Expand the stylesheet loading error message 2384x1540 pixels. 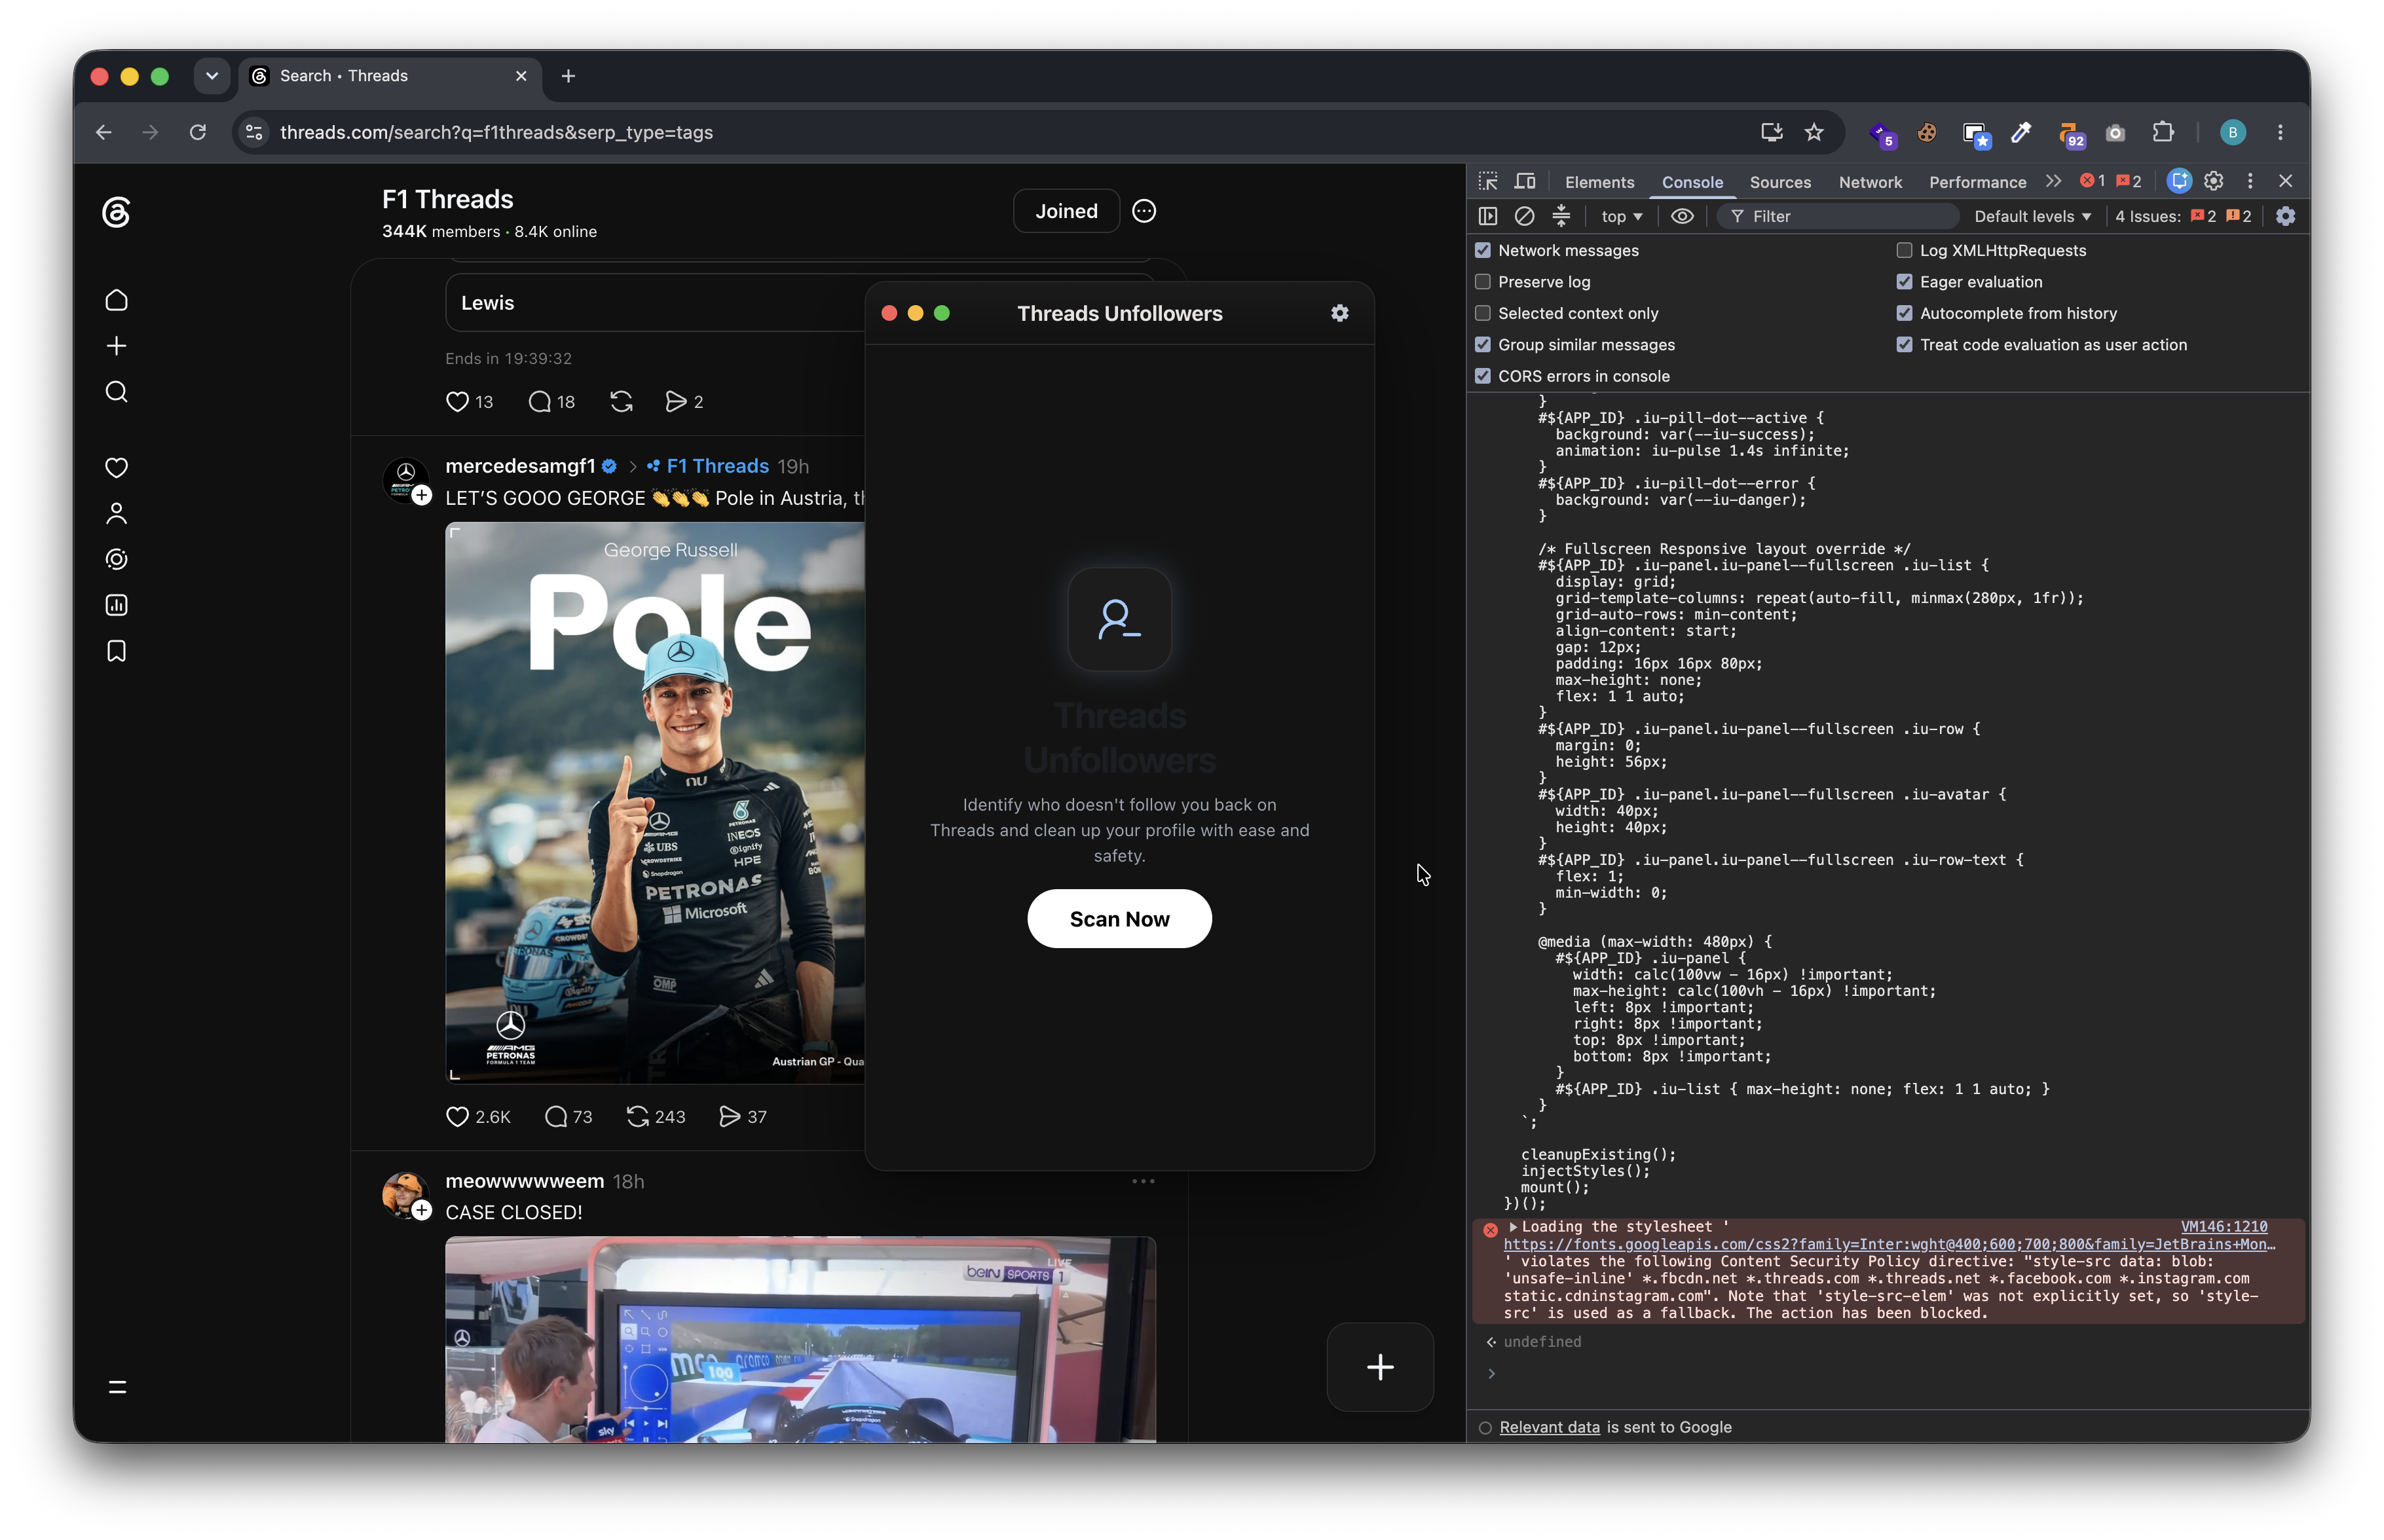tap(1513, 1226)
